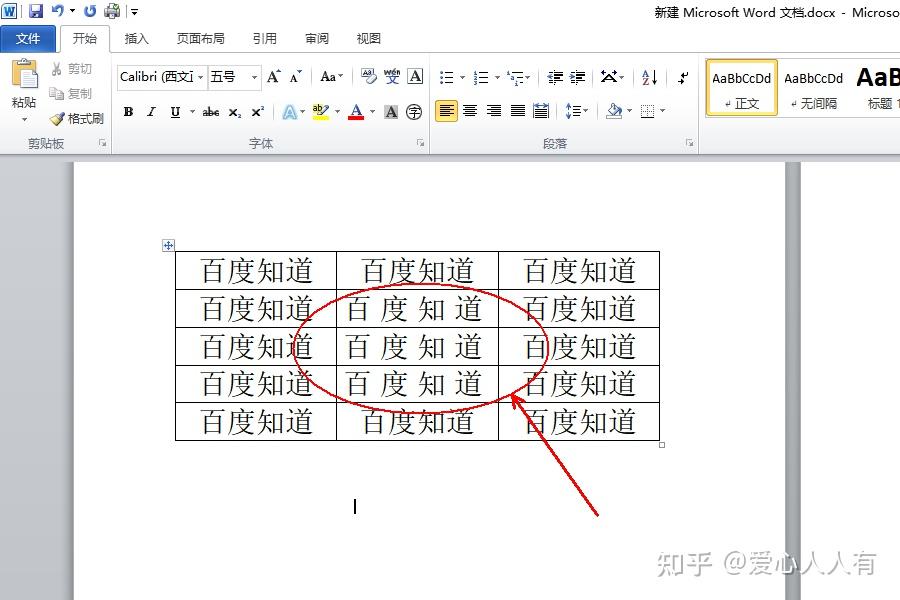Viewport: 900px width, 600px height.
Task: Click the Undo arrow icon
Action: point(57,10)
